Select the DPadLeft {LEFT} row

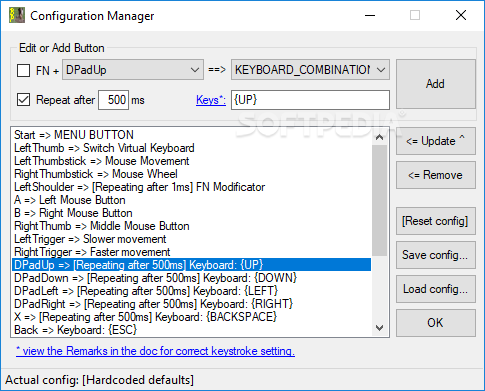[x=191, y=291]
